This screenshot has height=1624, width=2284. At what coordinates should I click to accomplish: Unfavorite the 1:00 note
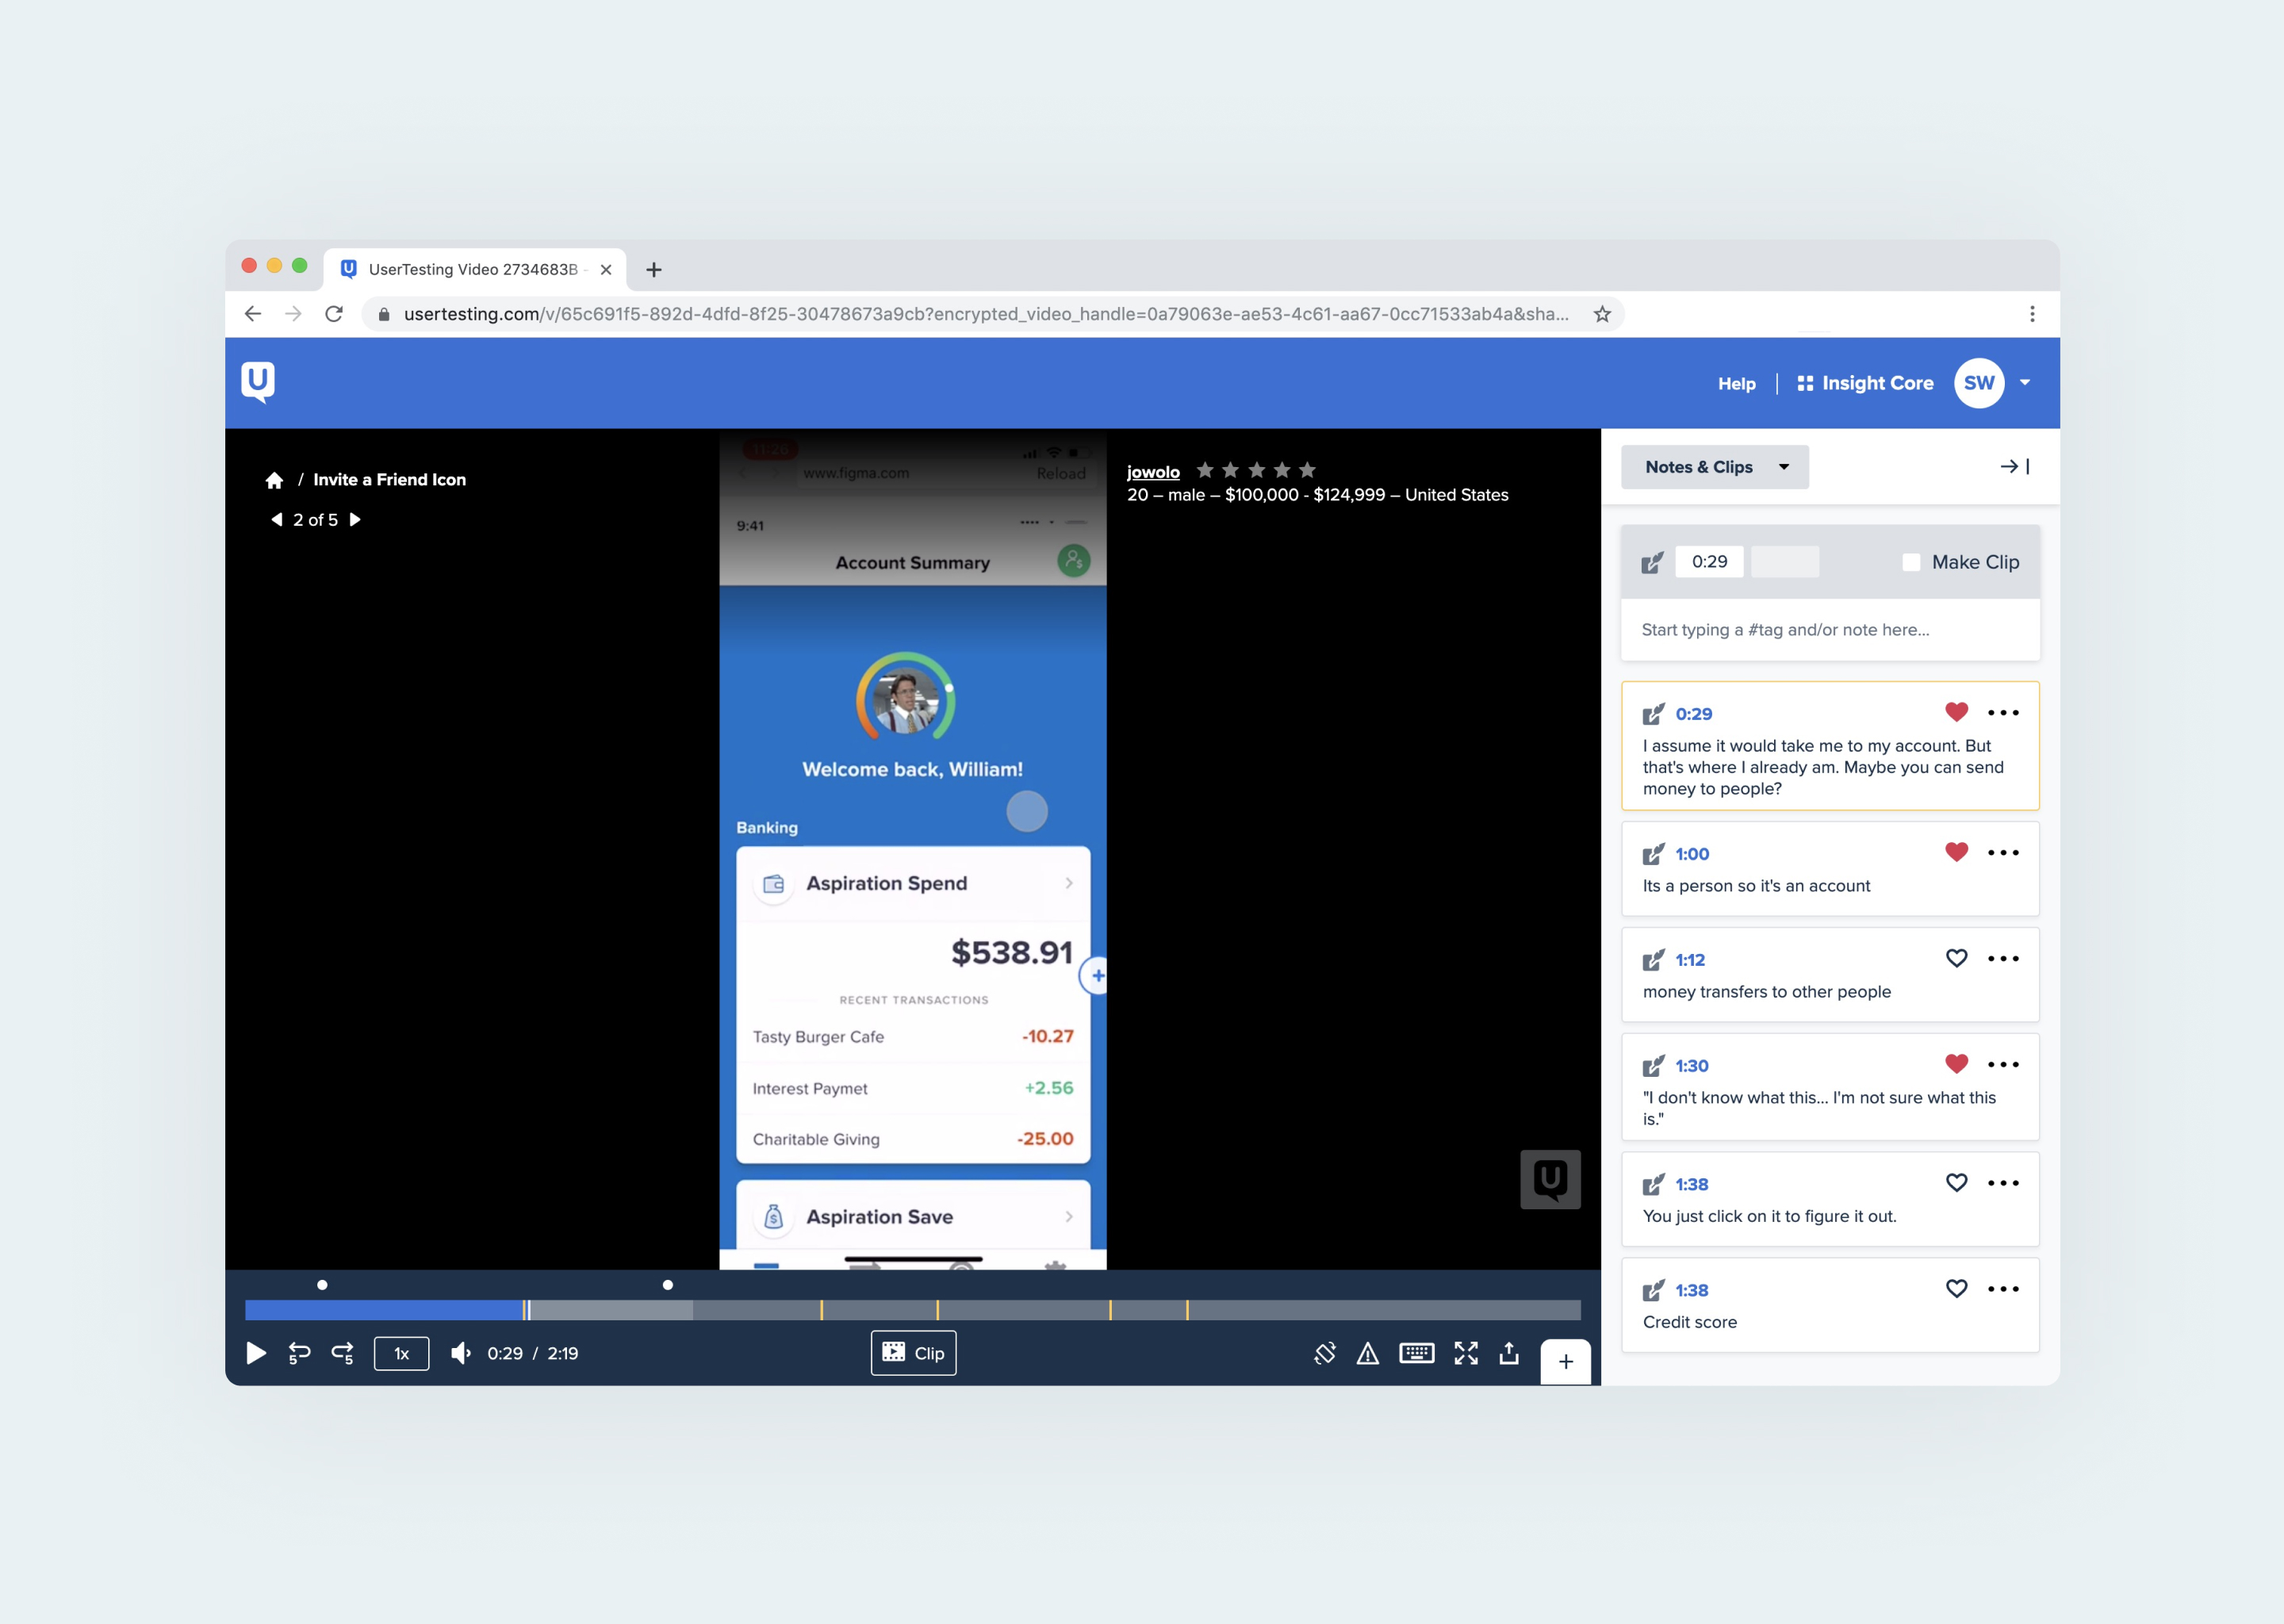click(1956, 852)
